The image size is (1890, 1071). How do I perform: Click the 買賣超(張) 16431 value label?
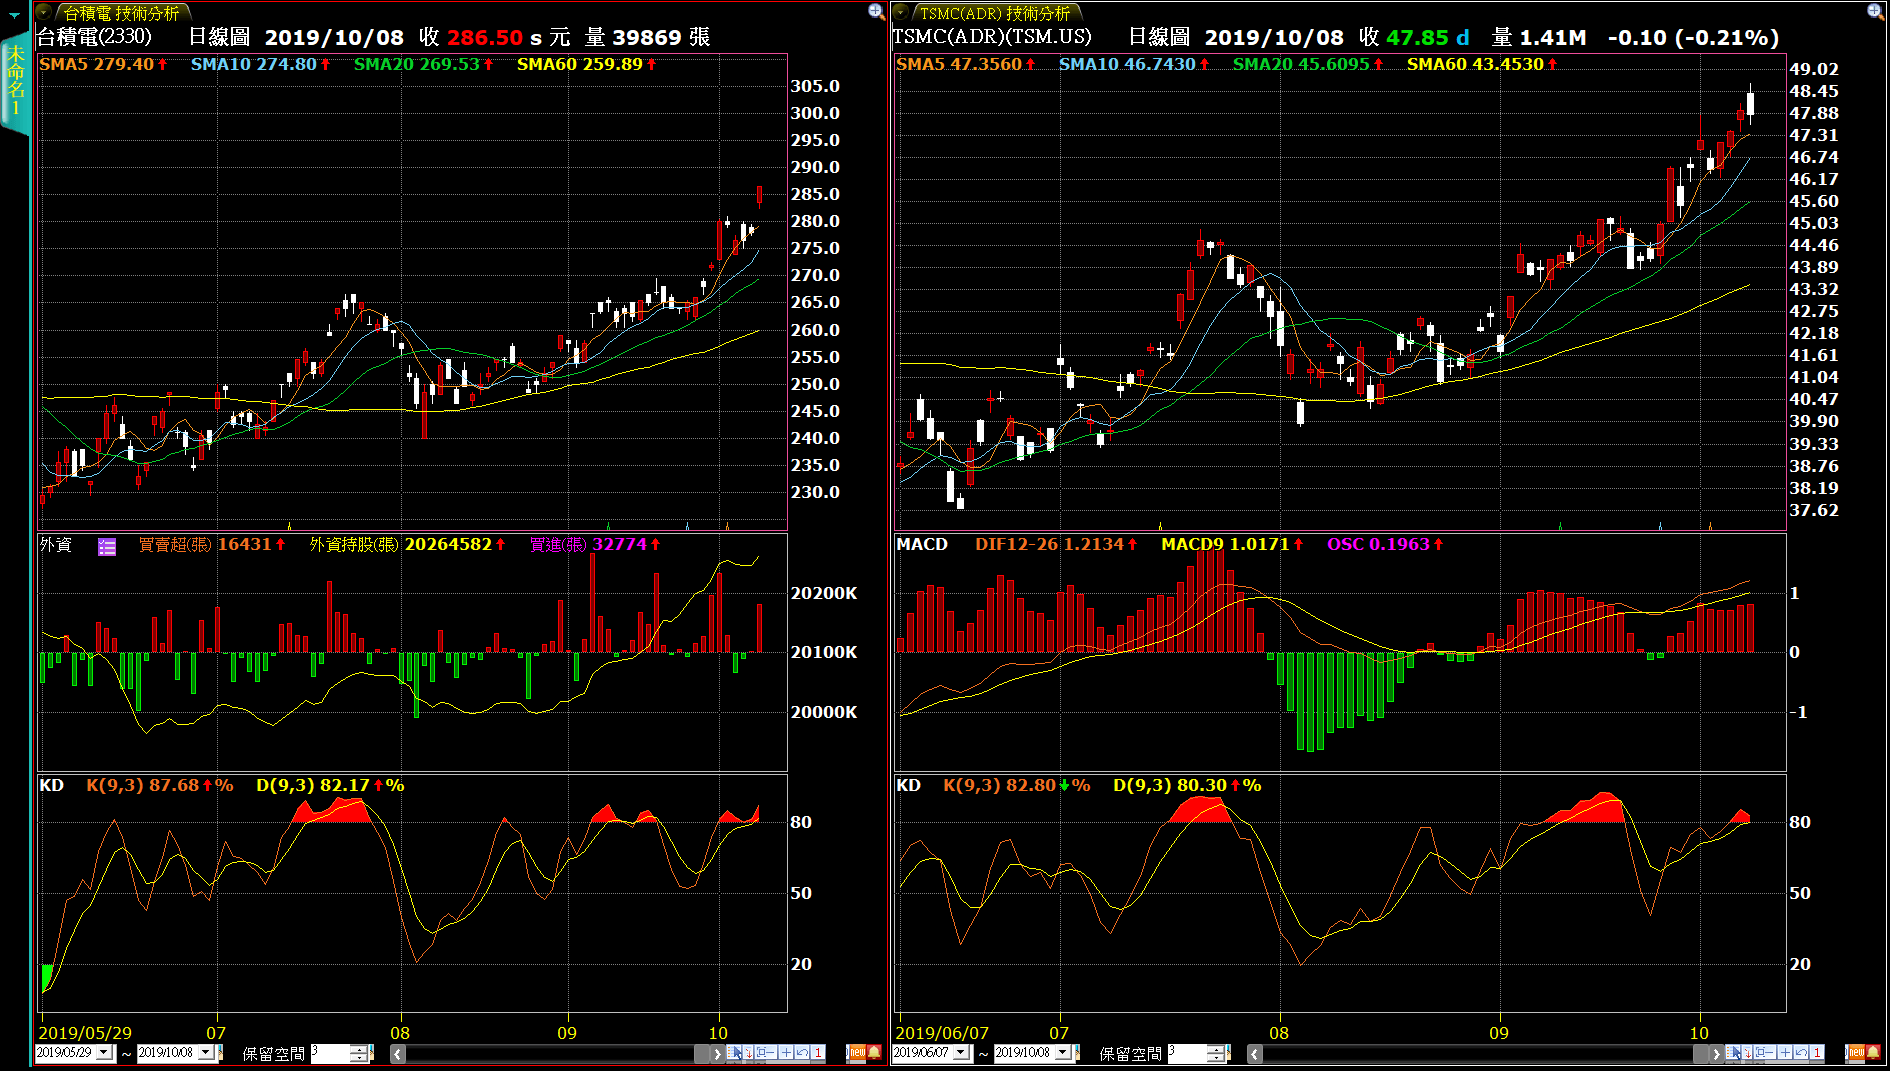click(x=212, y=544)
